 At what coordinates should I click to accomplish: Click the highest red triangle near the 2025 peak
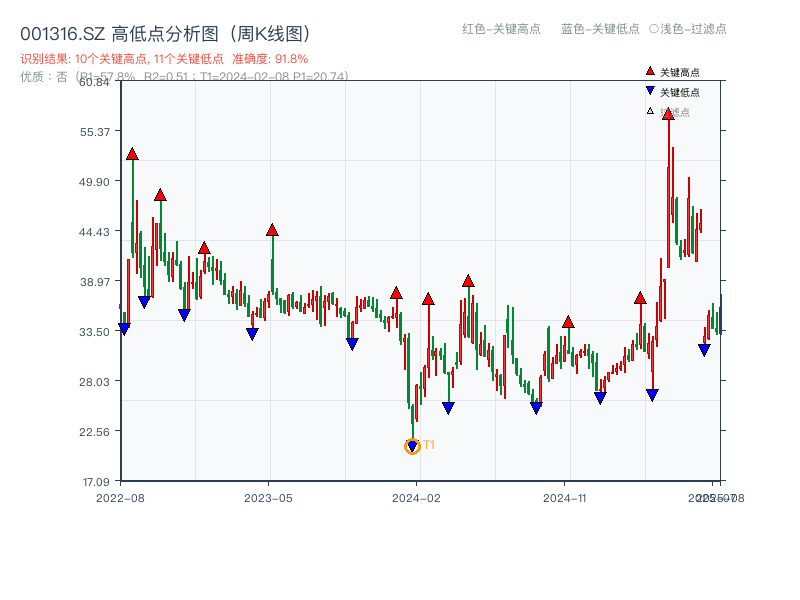pyautogui.click(x=668, y=115)
